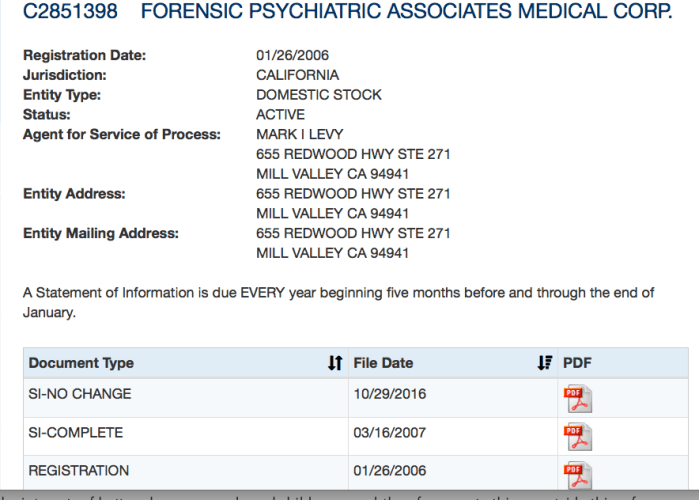Viewport: 699px width, 500px height.
Task: Click the Statement of Information notice text
Action: (338, 302)
